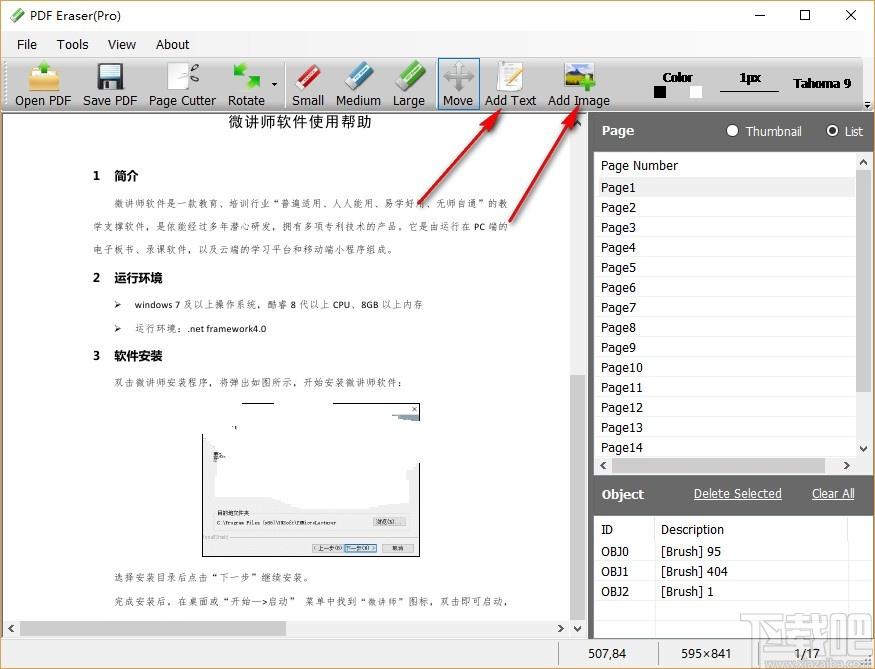Image resolution: width=875 pixels, height=669 pixels.
Task: Click page list scroll left arrow
Action: tap(603, 465)
